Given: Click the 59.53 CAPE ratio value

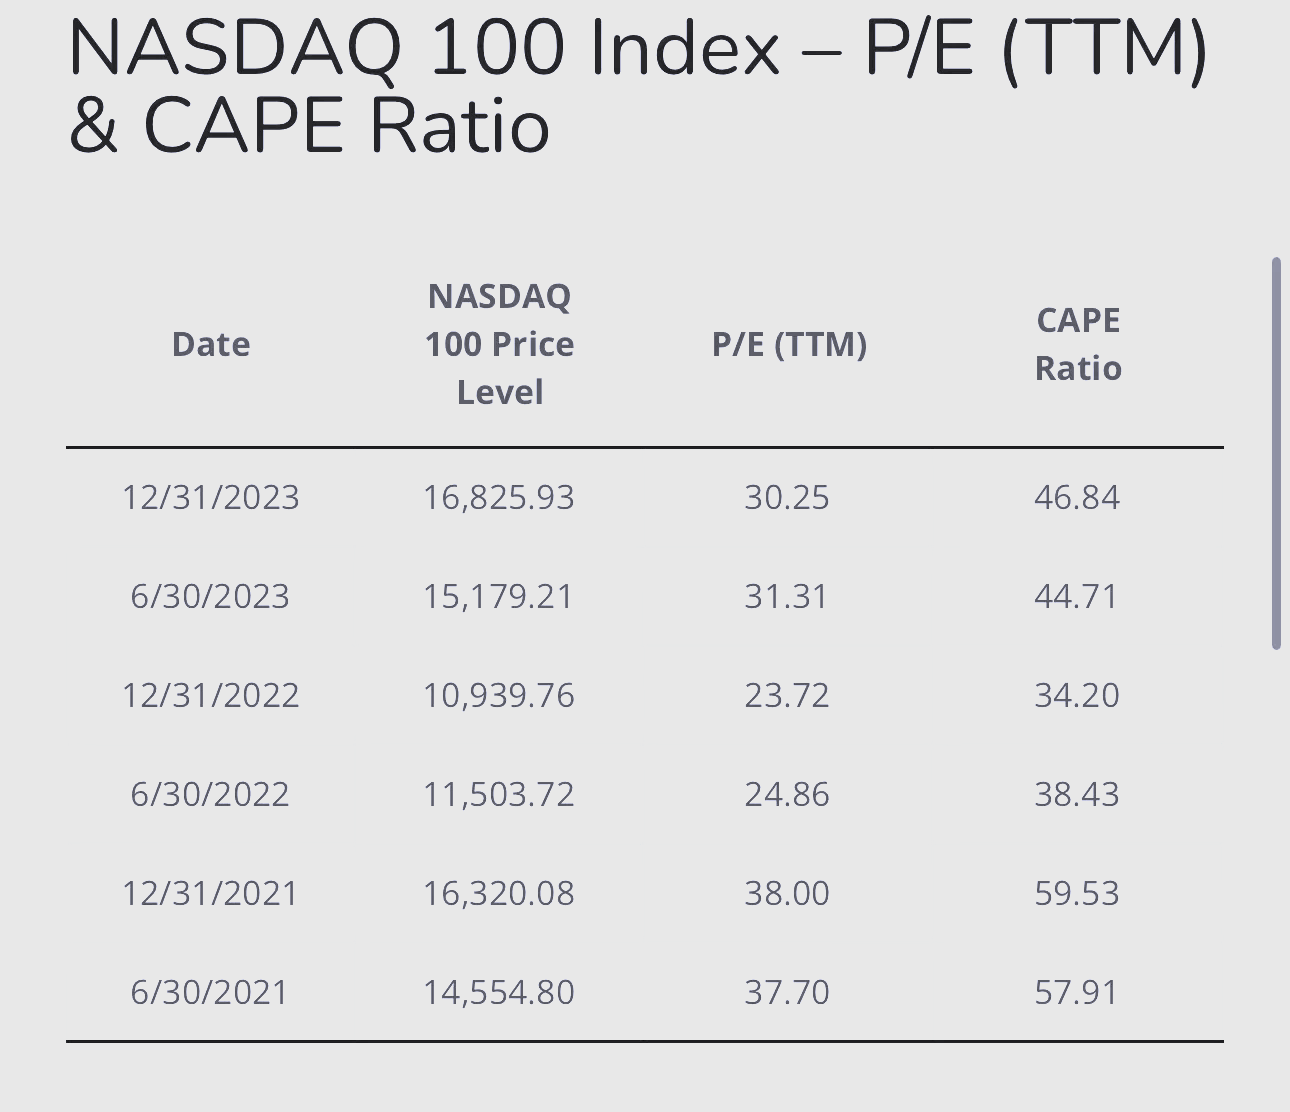Looking at the screenshot, I should point(1077,893).
